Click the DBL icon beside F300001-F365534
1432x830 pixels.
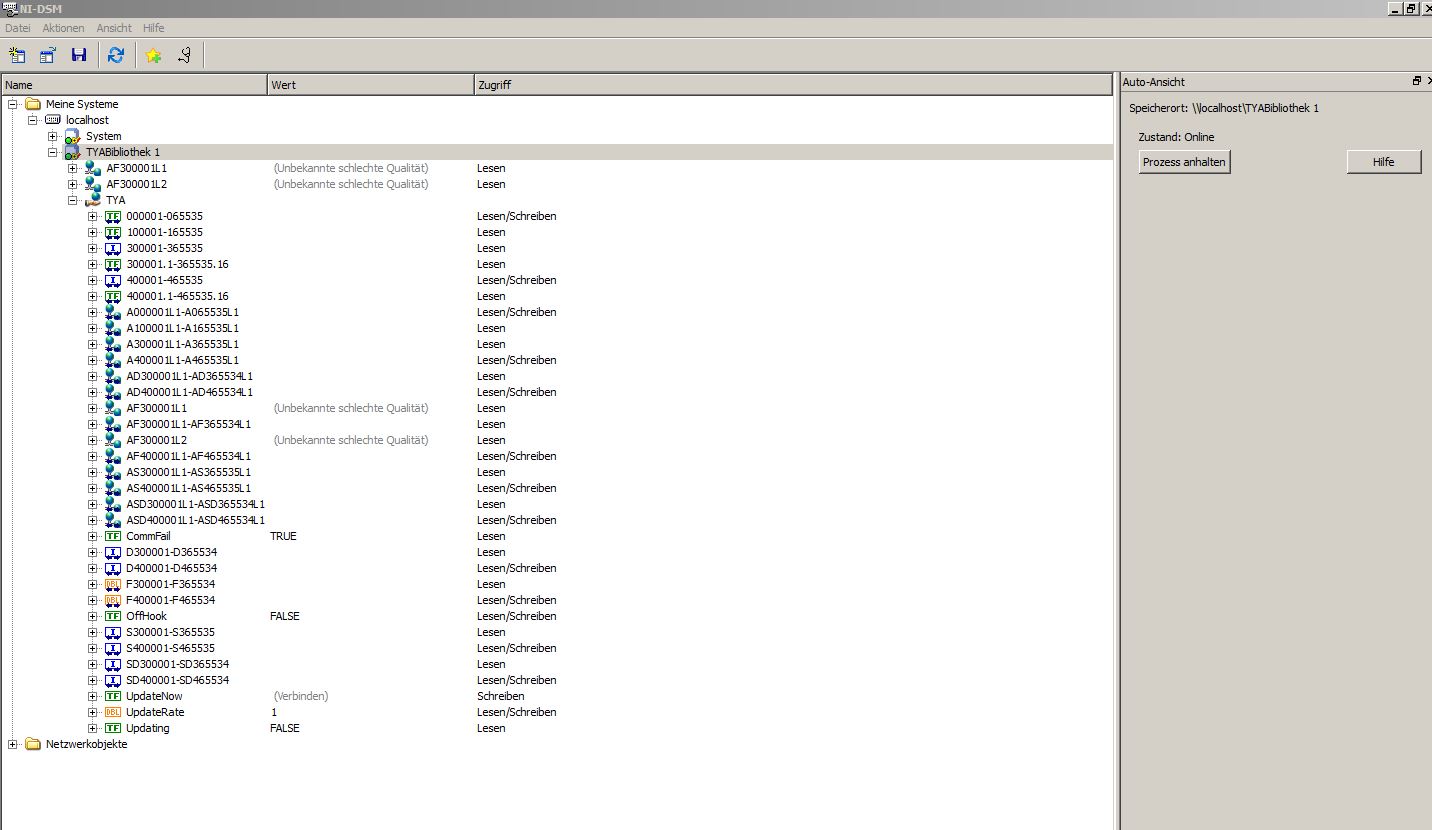click(113, 584)
